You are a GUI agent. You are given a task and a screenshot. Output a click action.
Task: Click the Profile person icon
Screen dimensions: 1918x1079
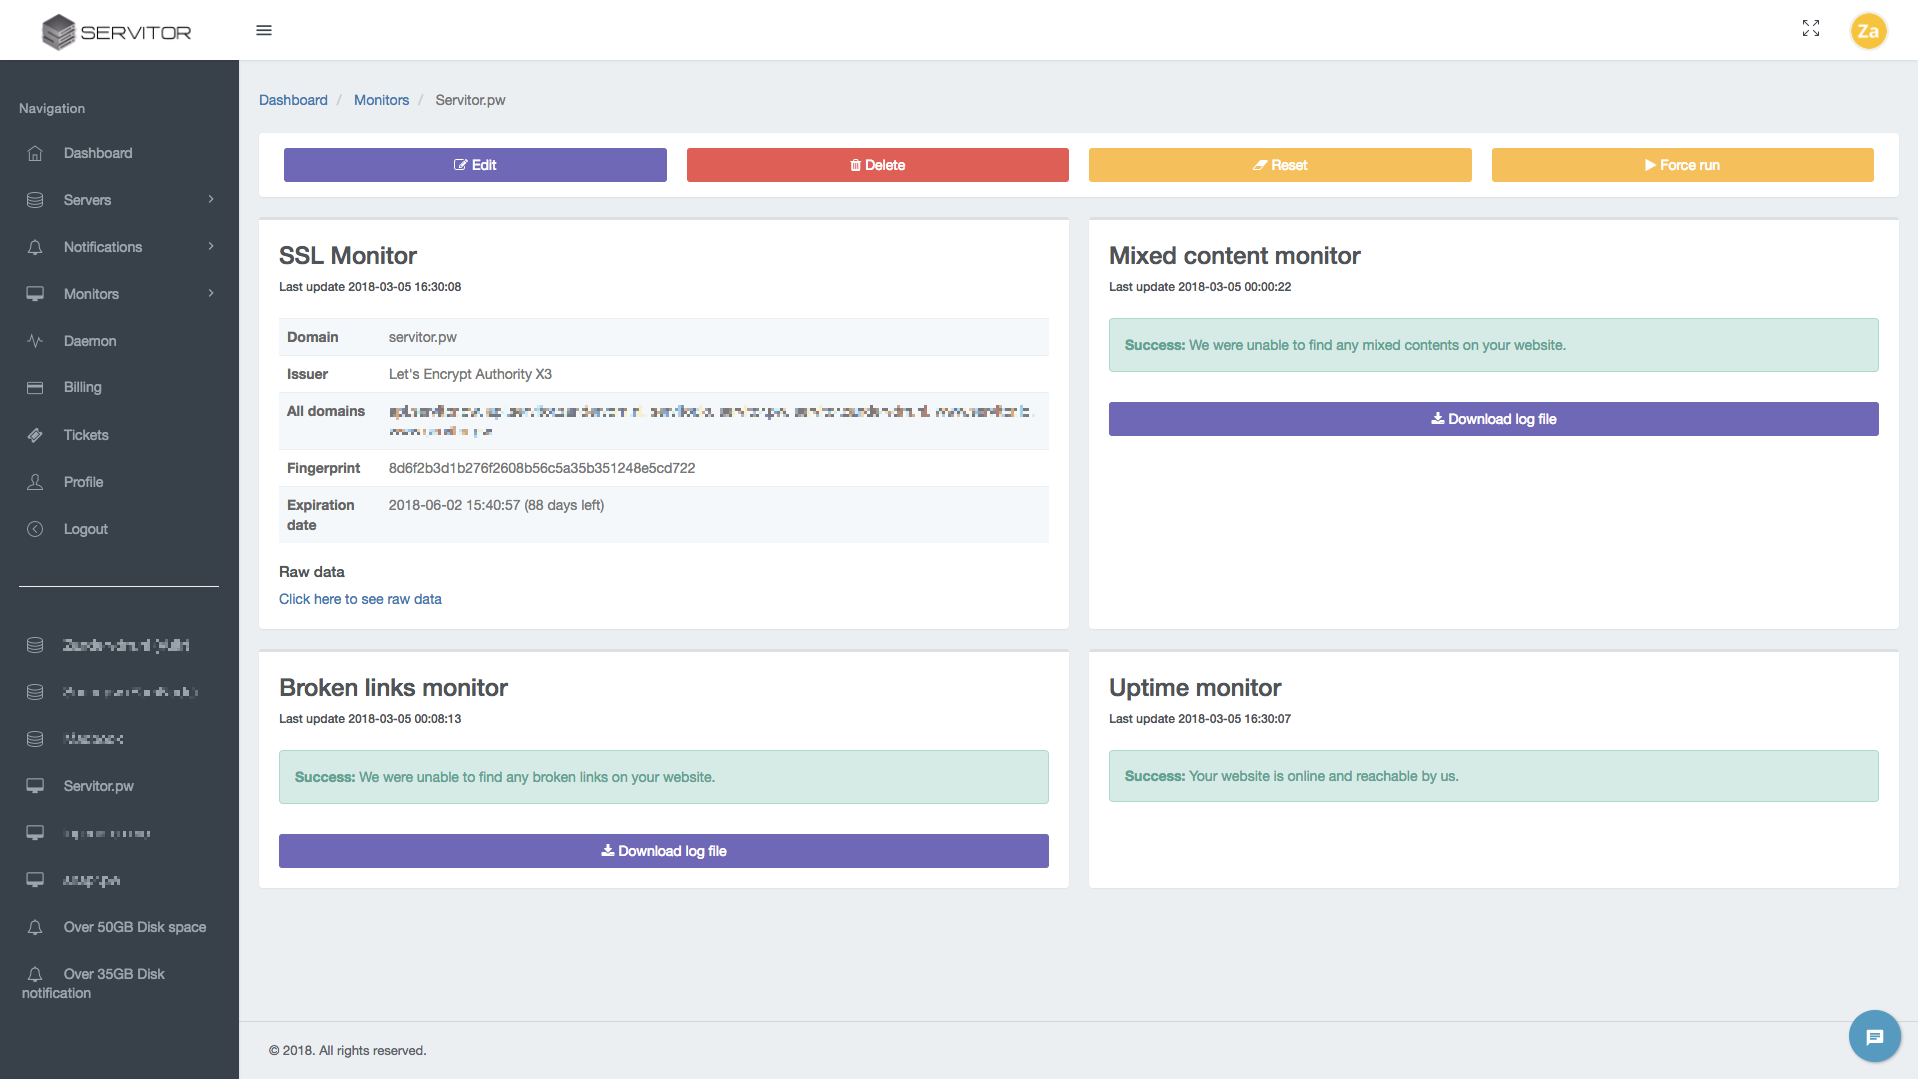click(35, 482)
